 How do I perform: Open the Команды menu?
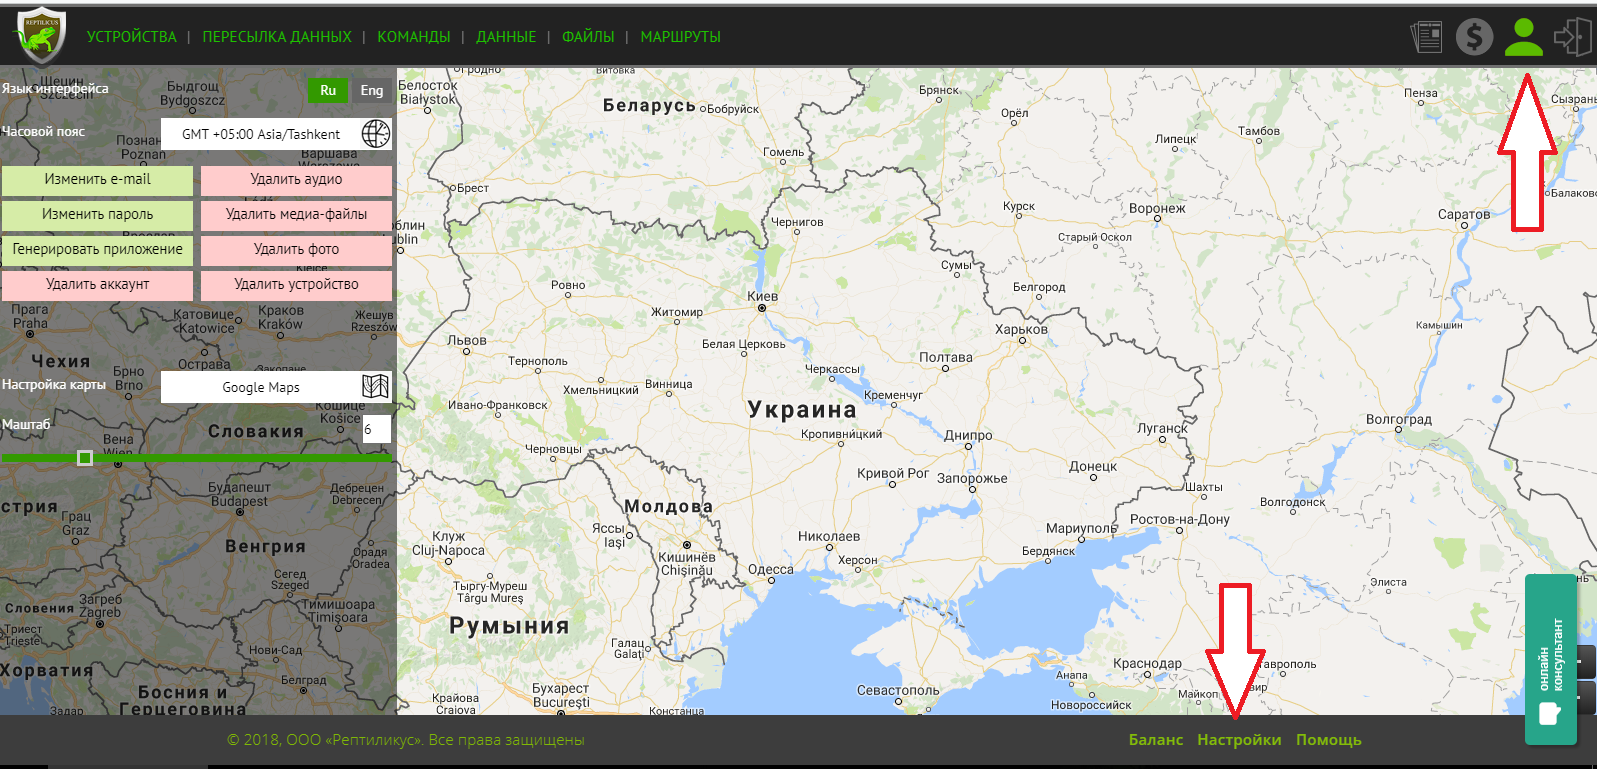(414, 37)
